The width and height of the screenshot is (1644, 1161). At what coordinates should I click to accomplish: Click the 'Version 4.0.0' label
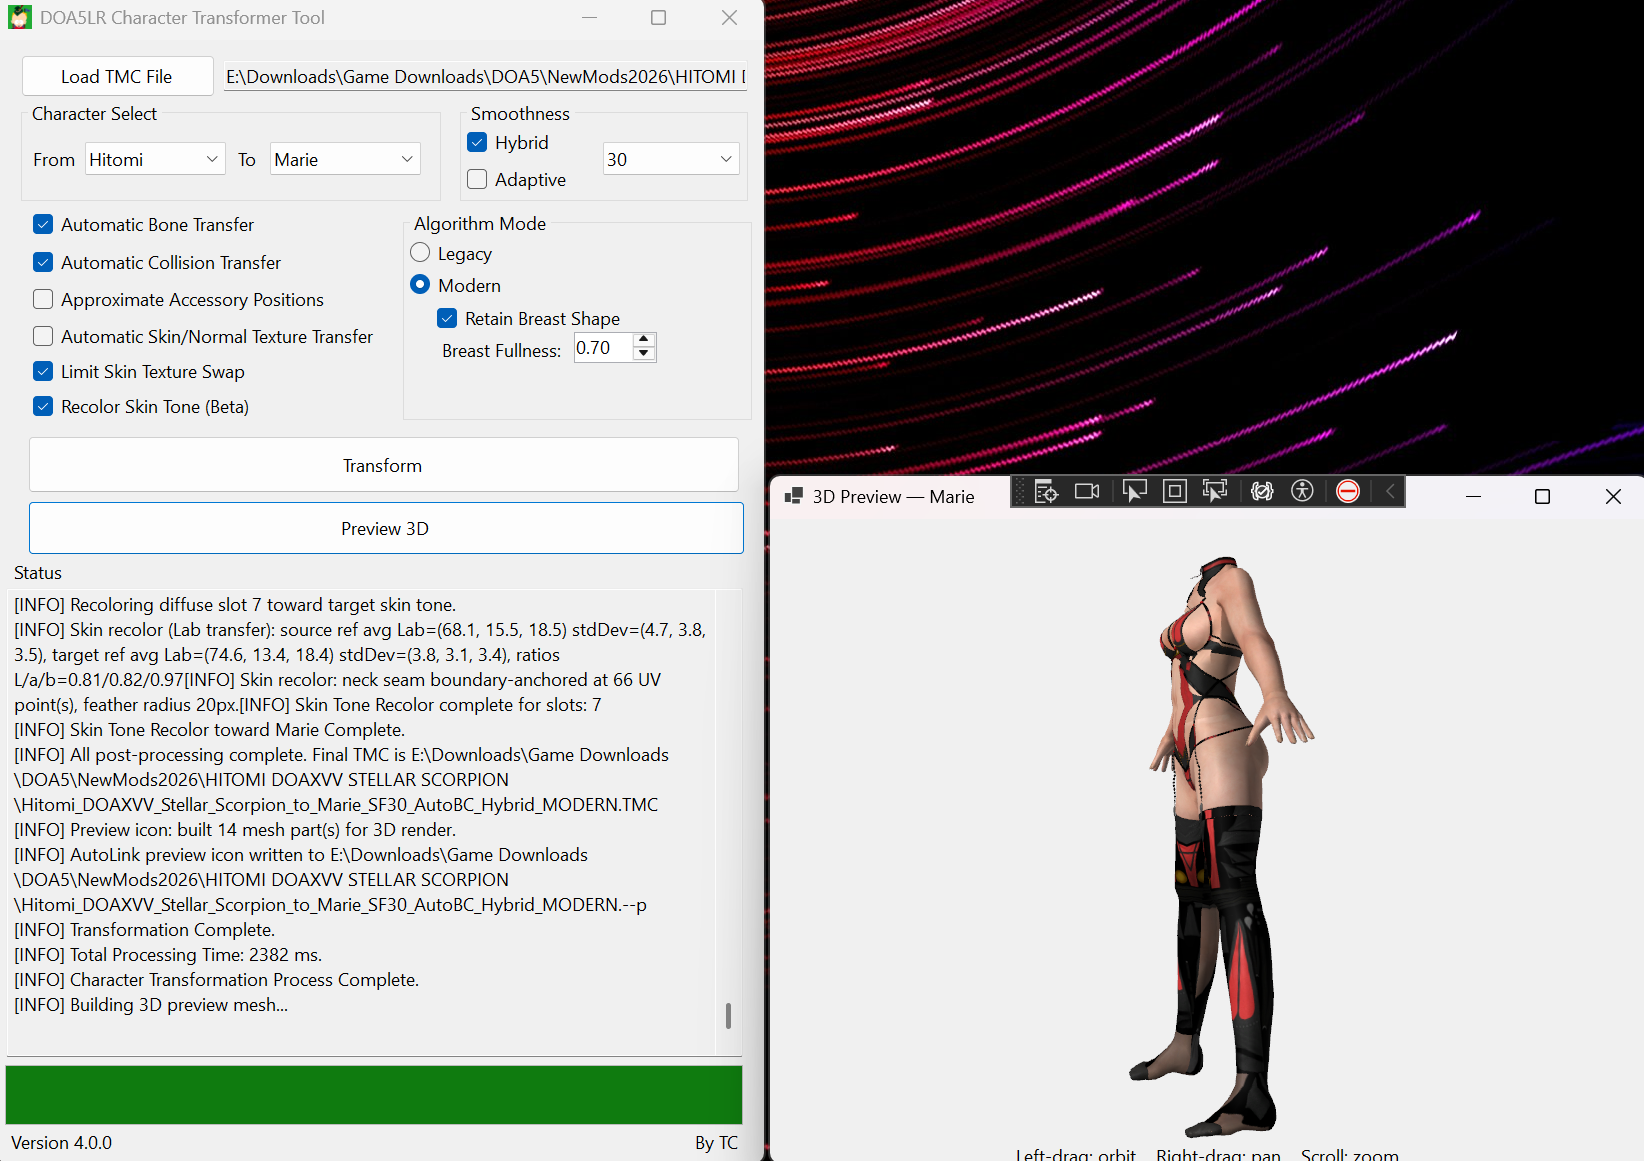[x=62, y=1142]
